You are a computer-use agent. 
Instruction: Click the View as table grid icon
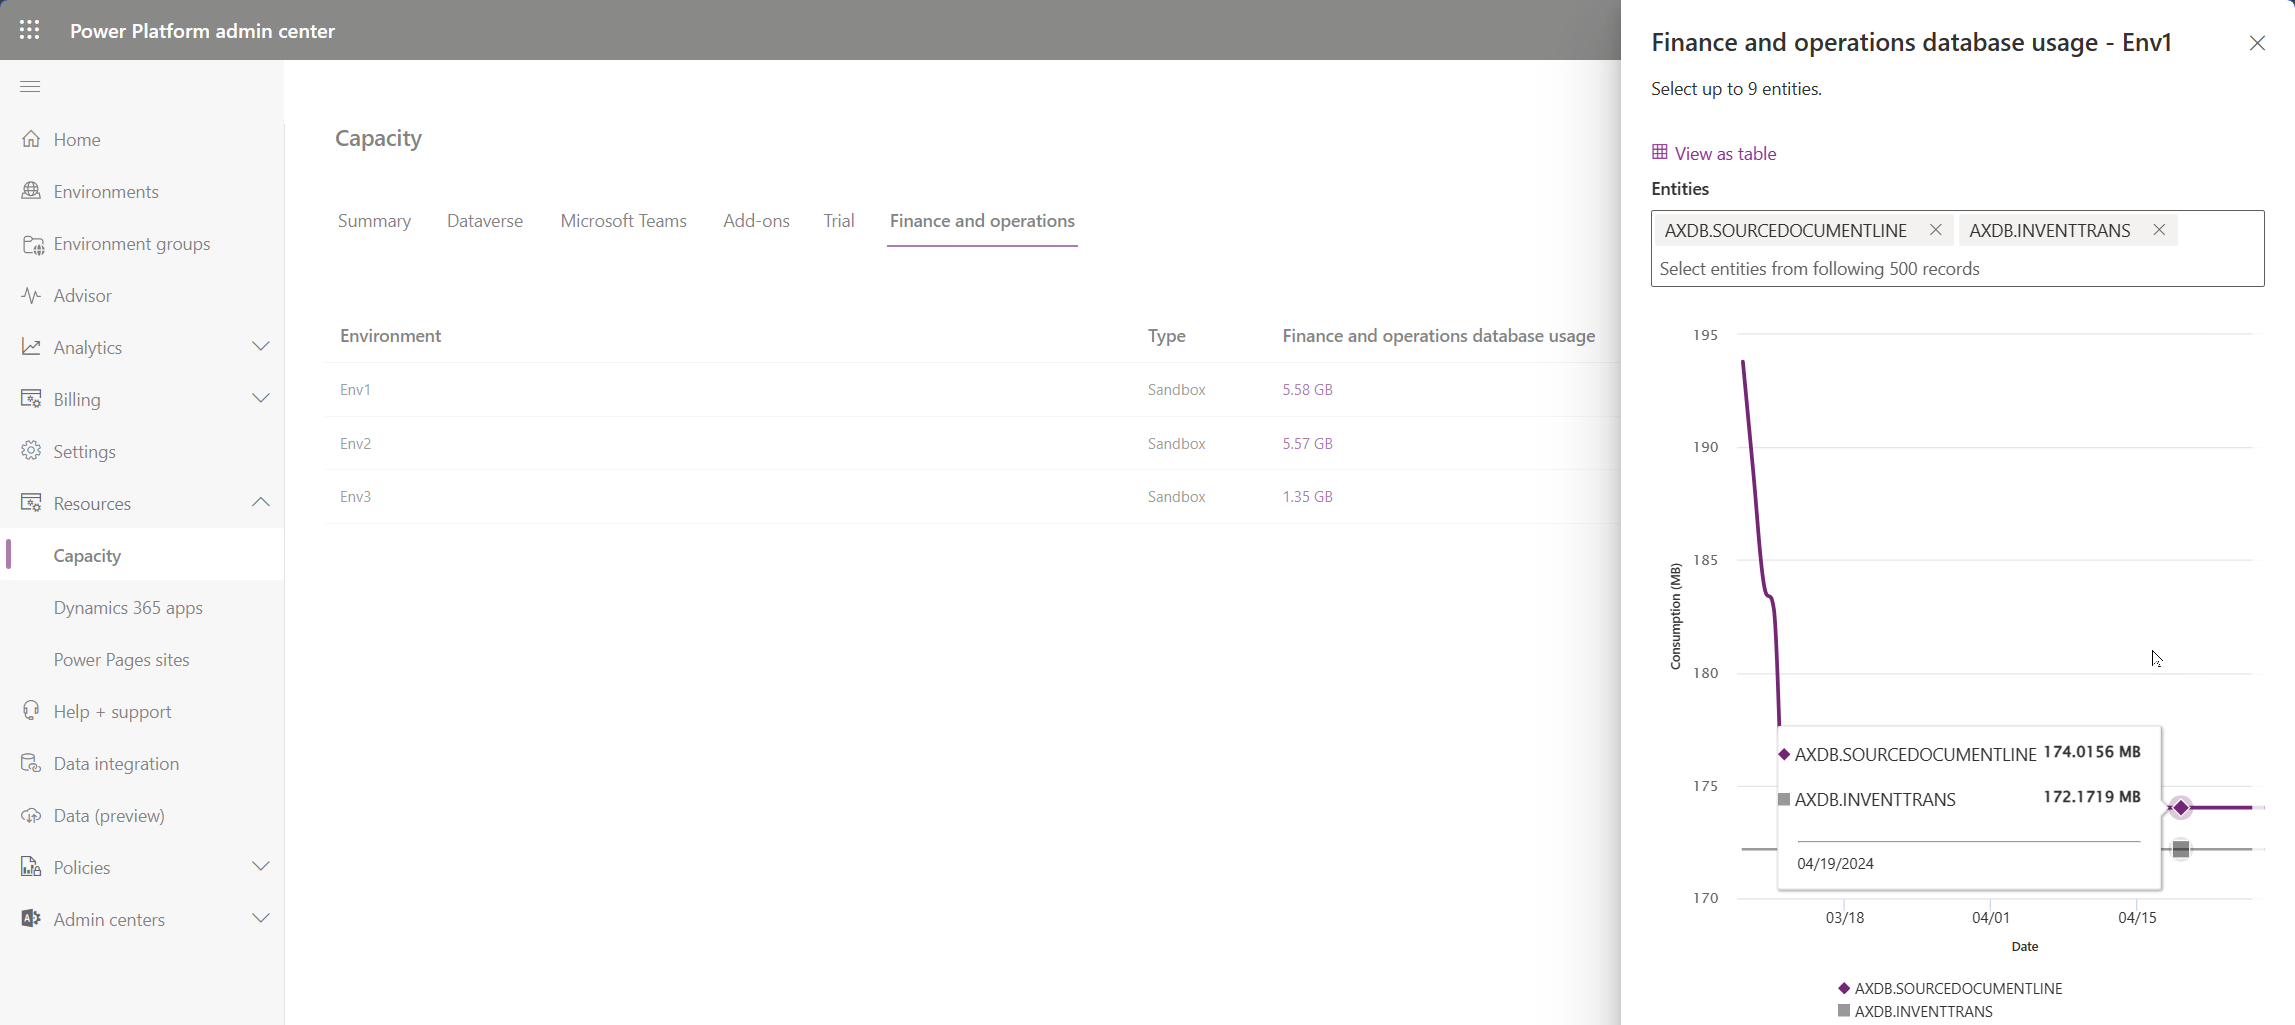coord(1660,152)
